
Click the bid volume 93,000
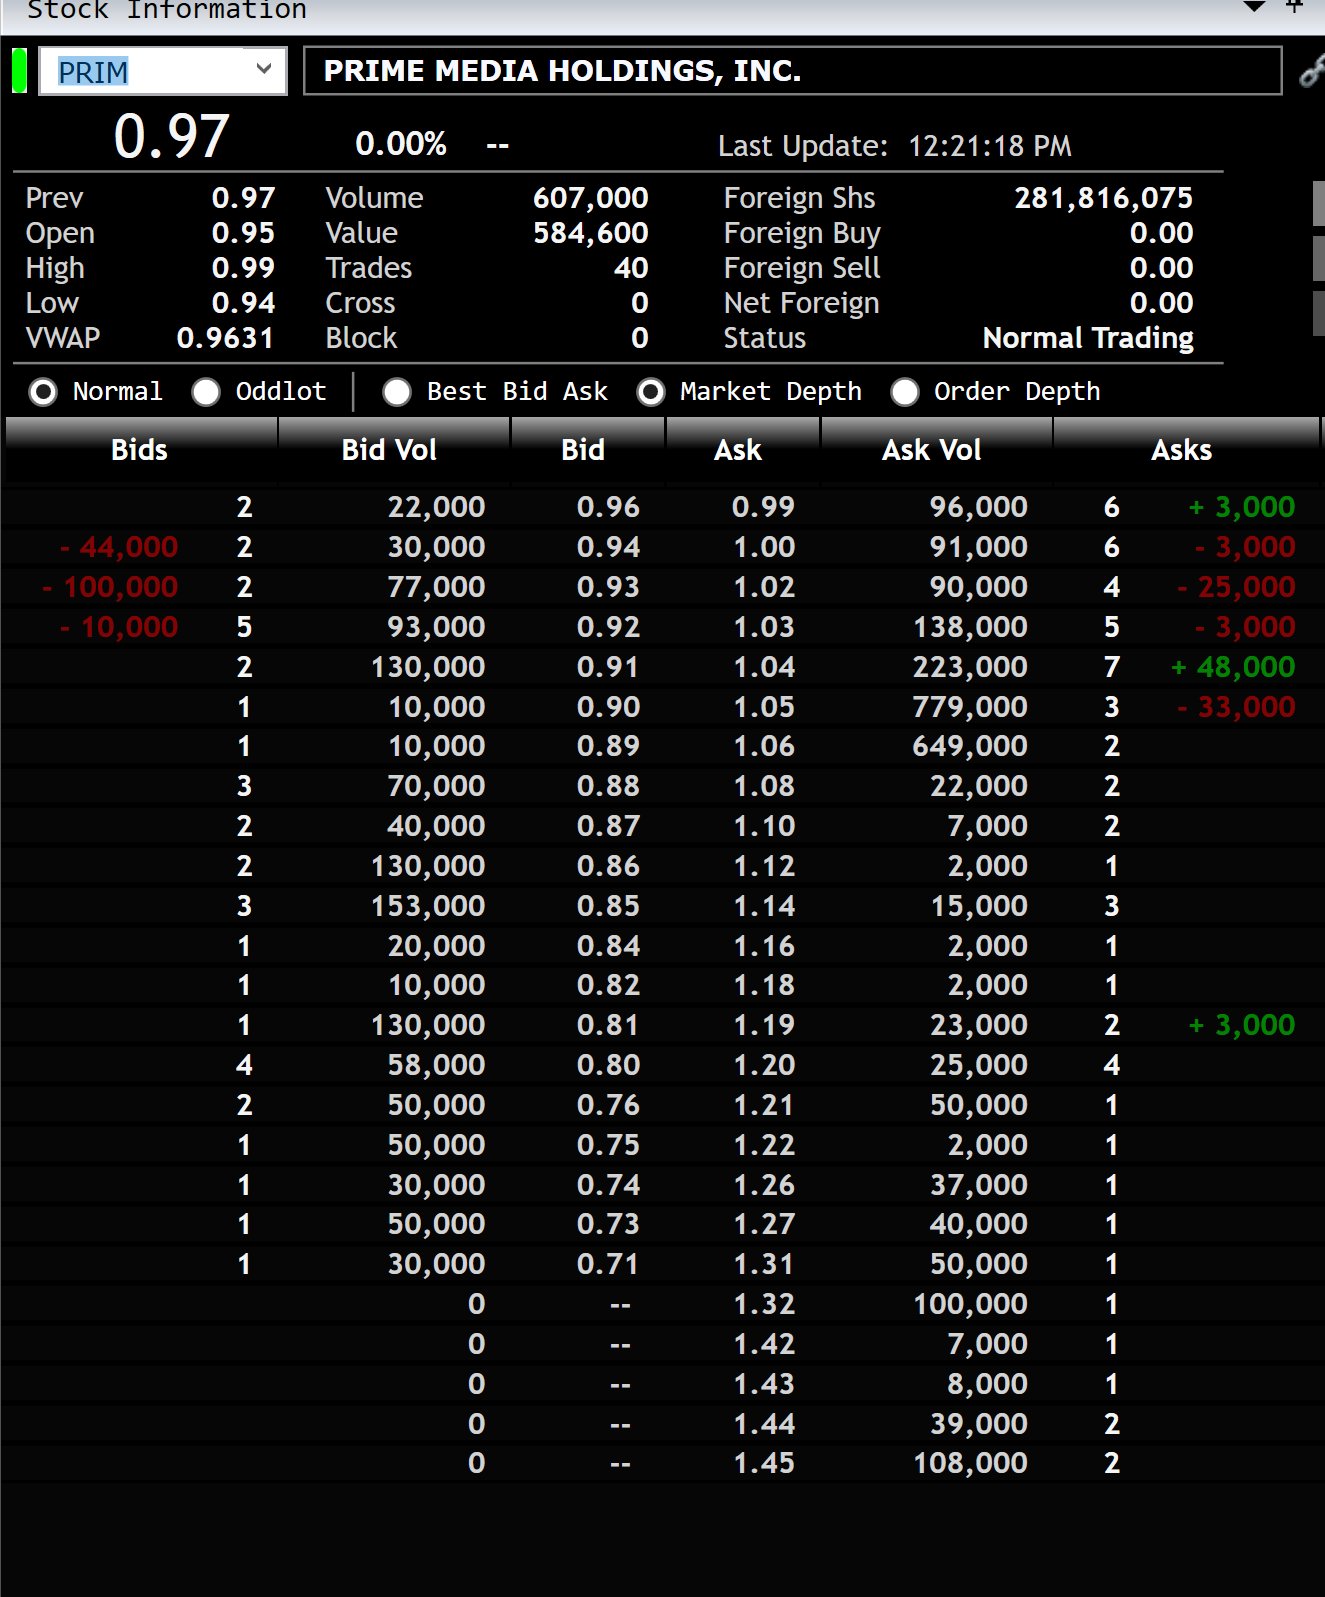(436, 627)
